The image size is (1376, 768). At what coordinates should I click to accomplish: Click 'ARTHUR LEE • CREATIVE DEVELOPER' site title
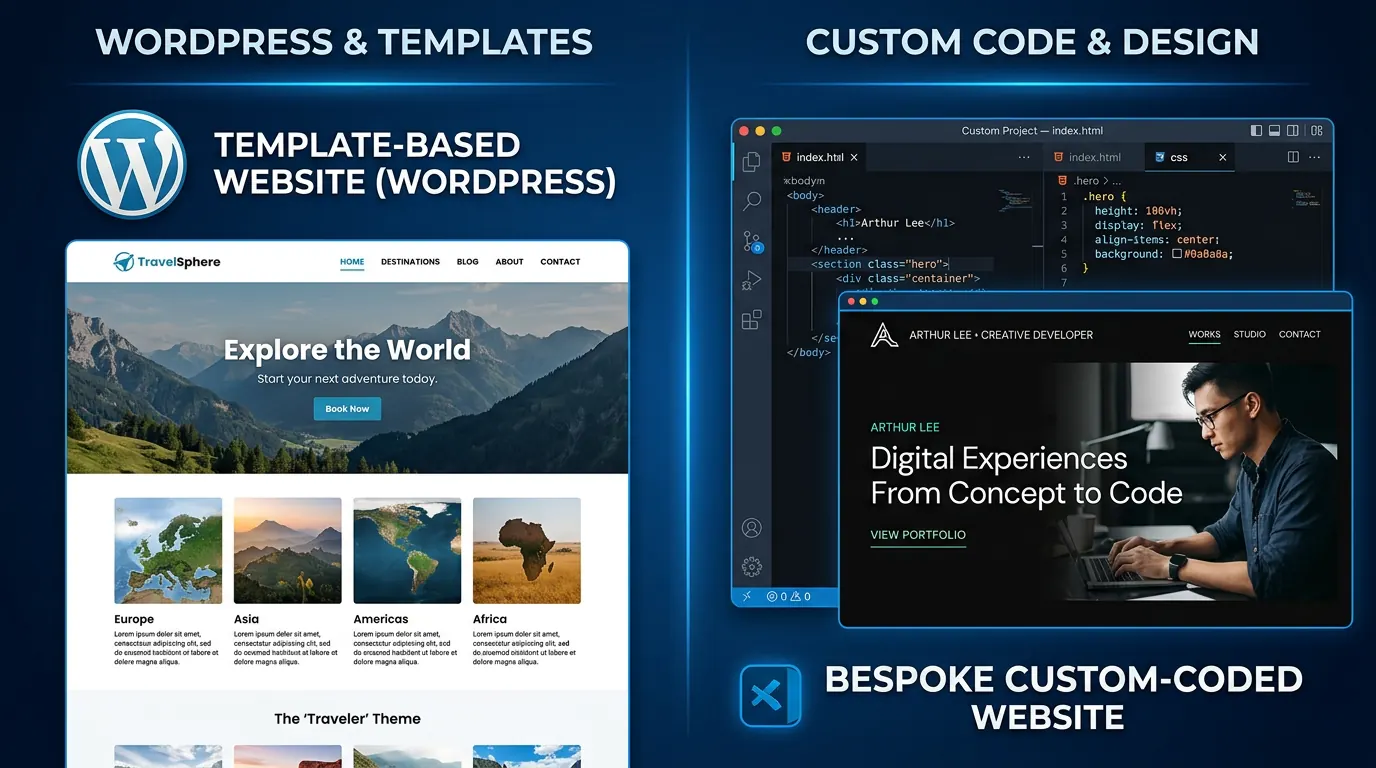pyautogui.click(x=1001, y=335)
